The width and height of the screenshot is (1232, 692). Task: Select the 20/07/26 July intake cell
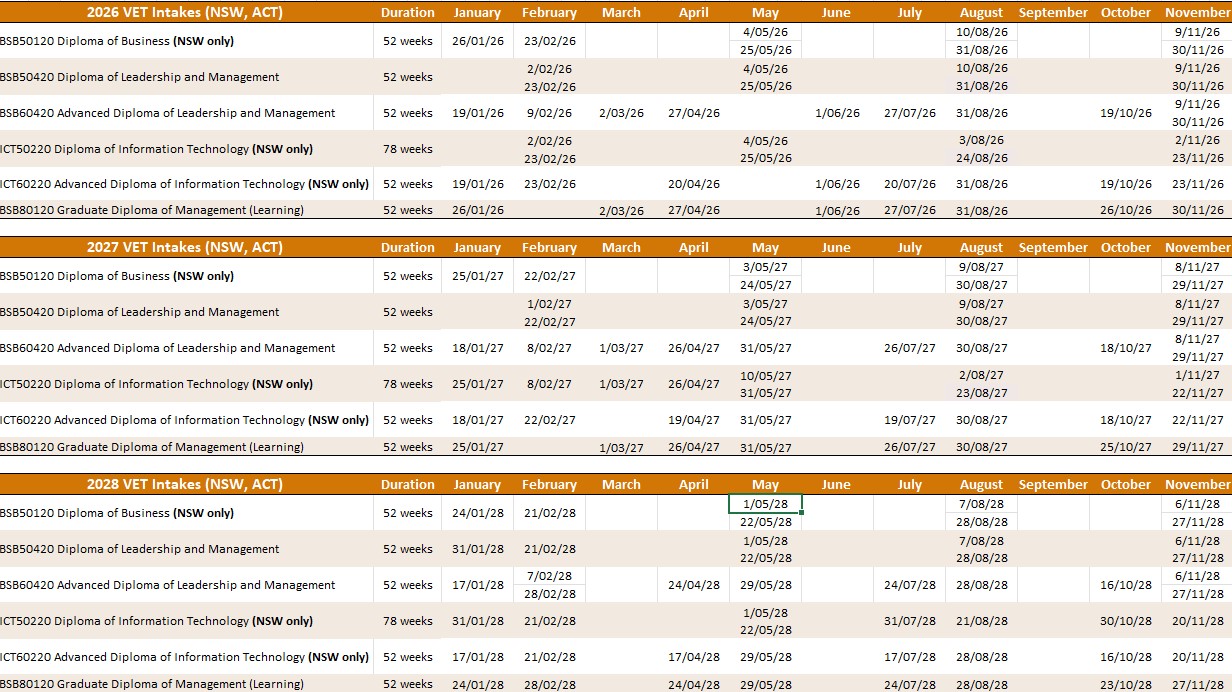point(909,184)
